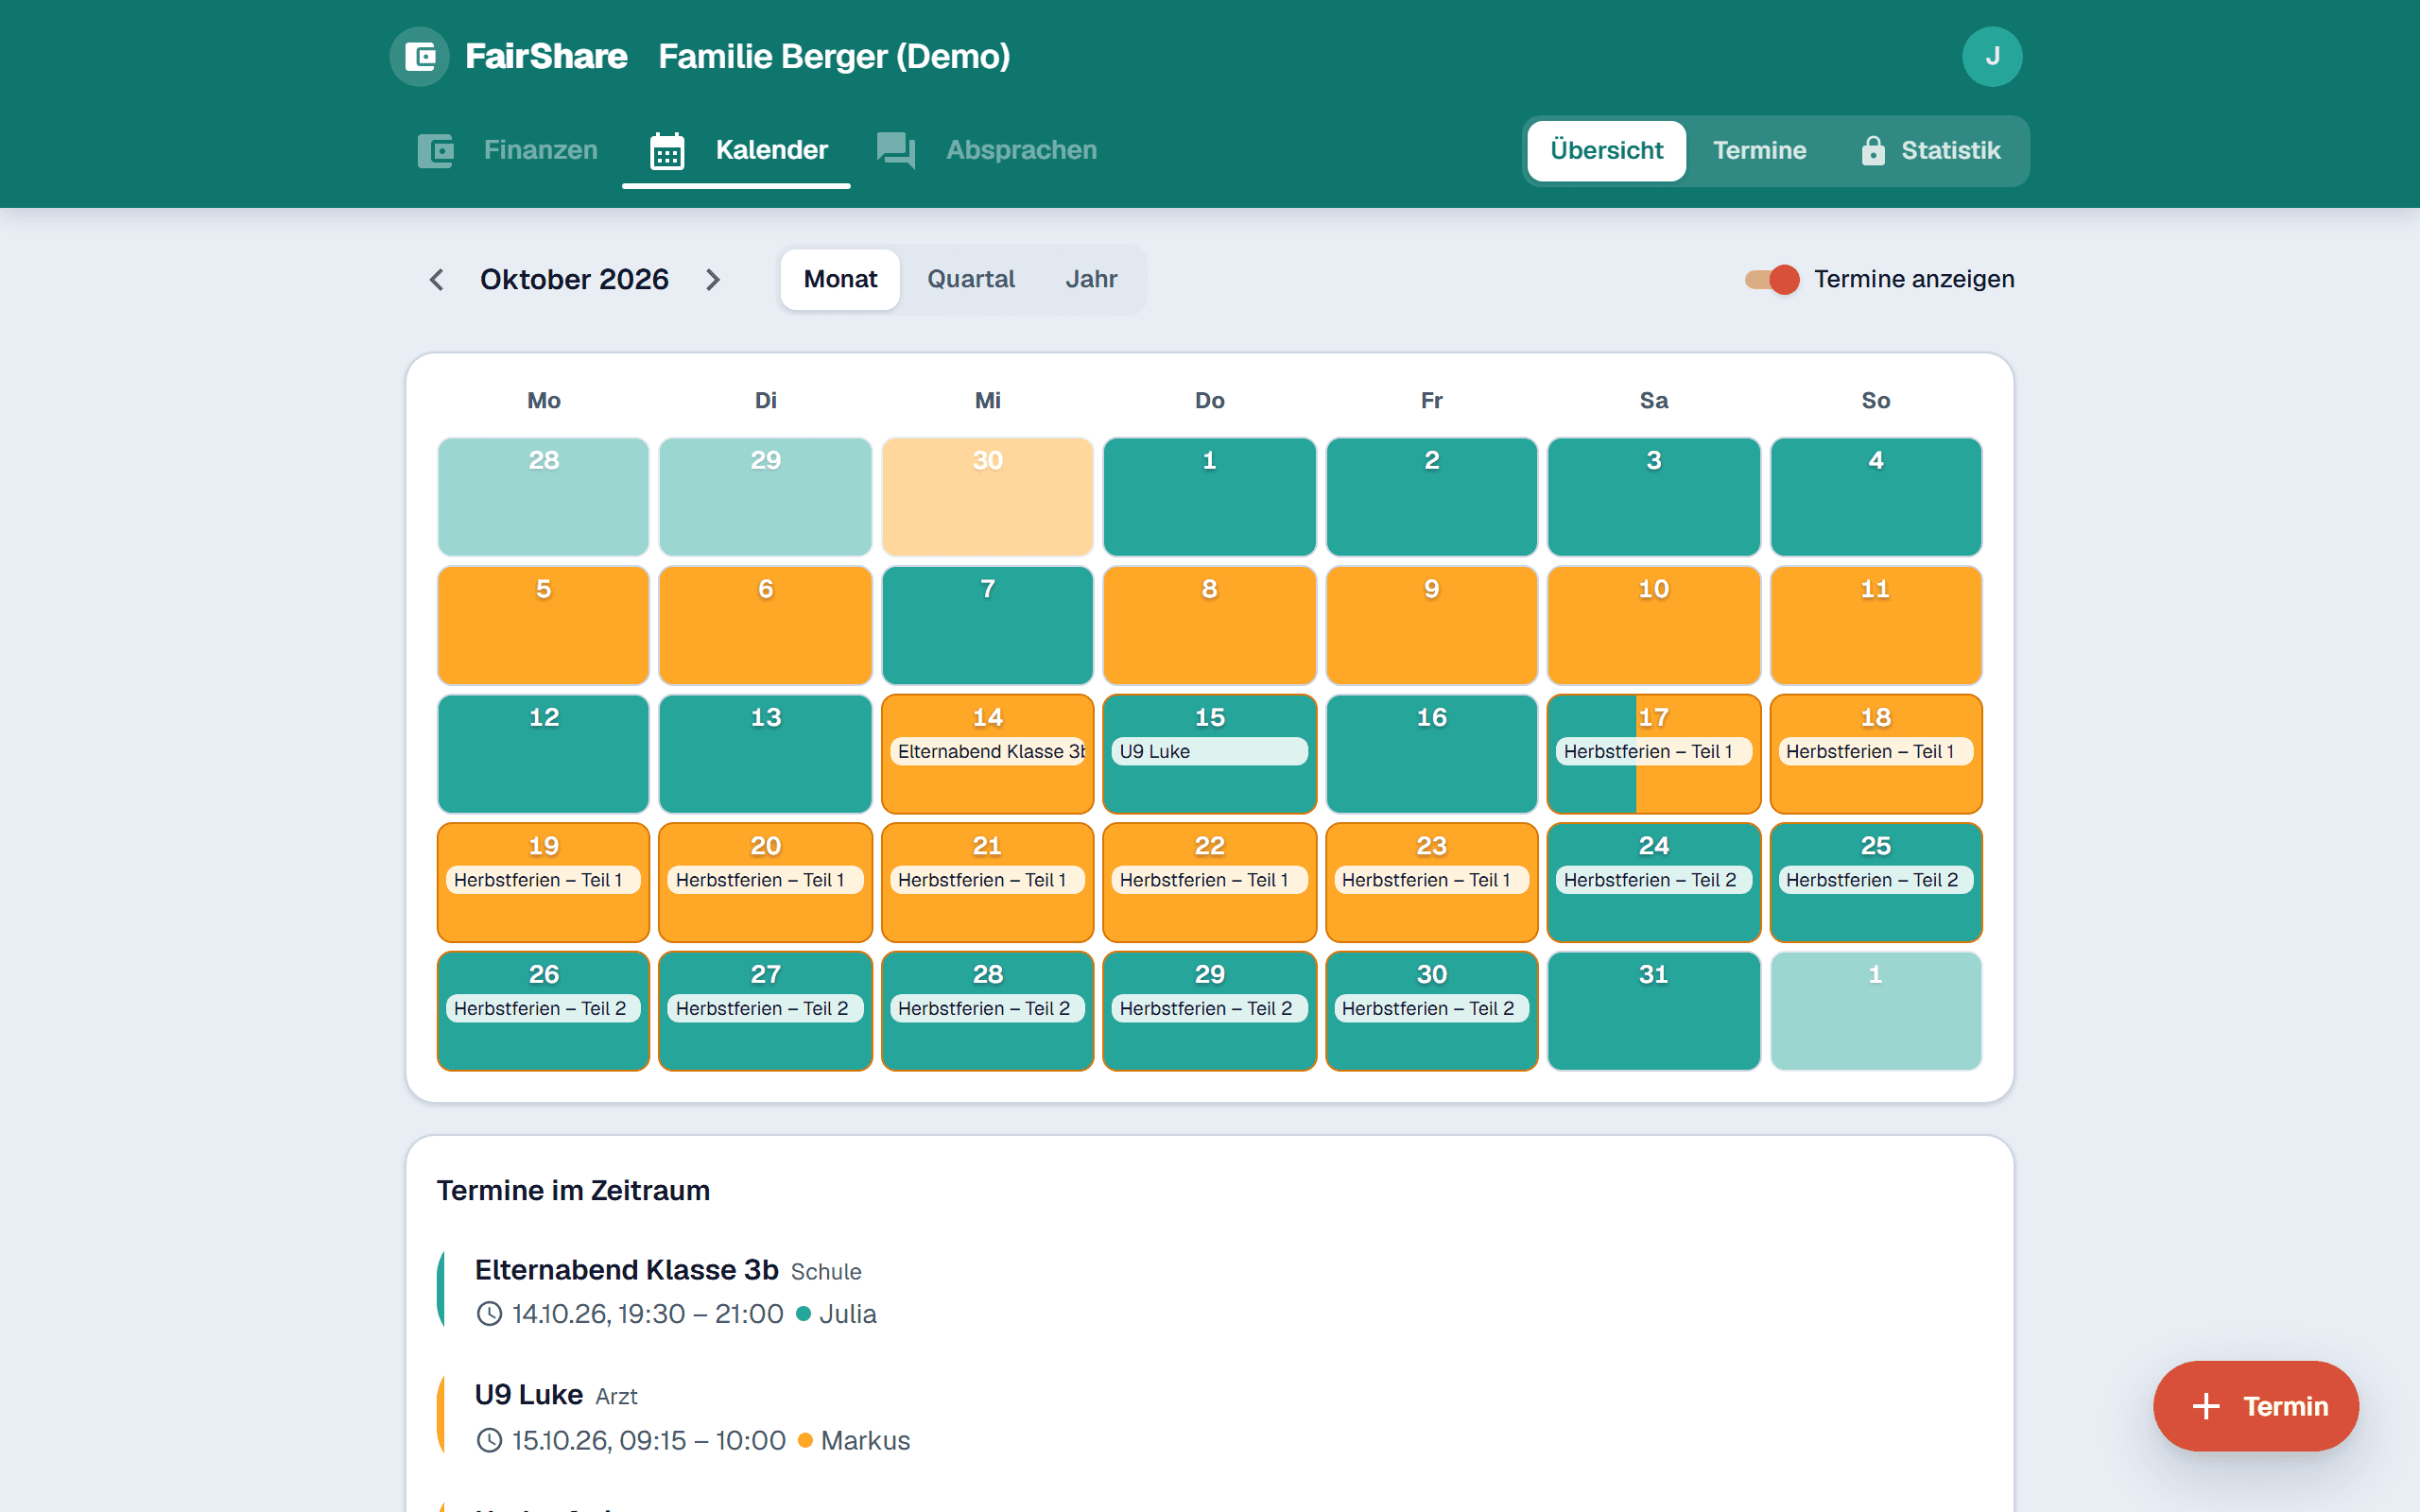The height and width of the screenshot is (1512, 2420).
Task: Open Herbstferien – Teil 1 chip on day 20
Action: coord(765,880)
